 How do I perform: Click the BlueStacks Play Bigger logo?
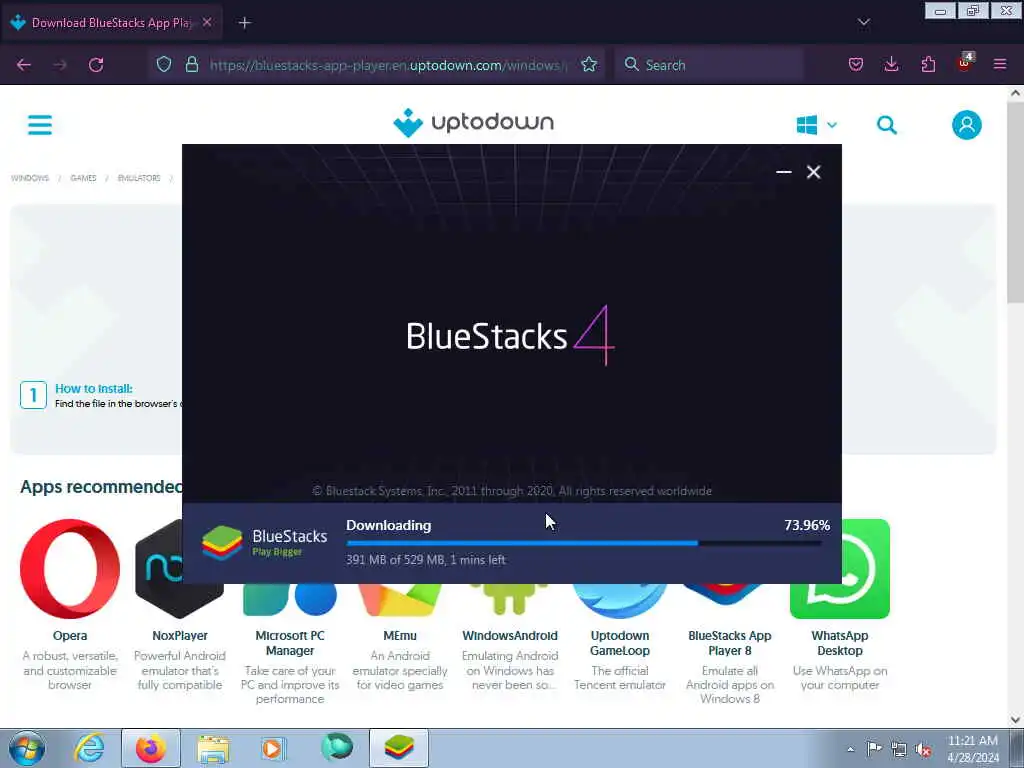click(264, 543)
